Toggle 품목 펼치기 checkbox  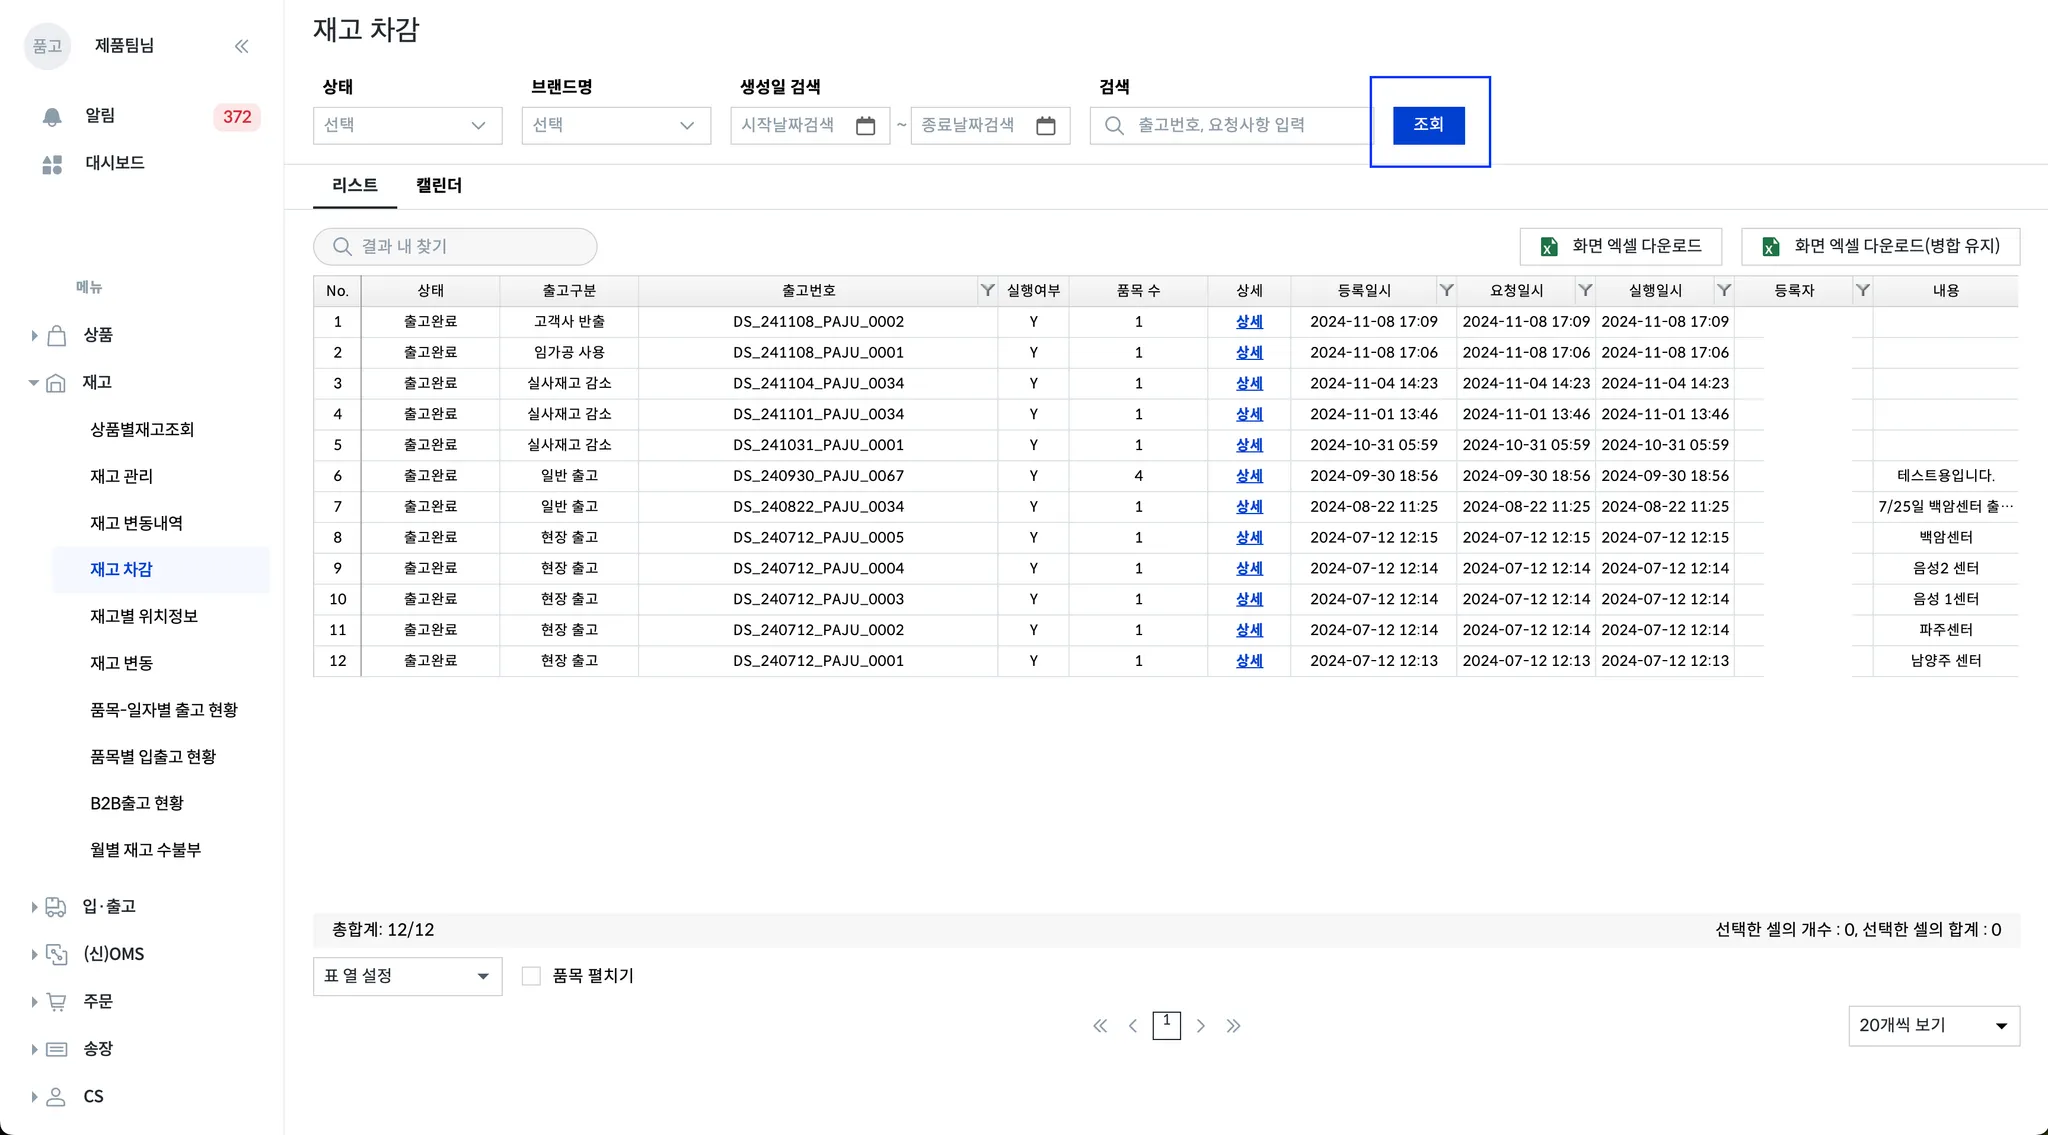point(531,976)
